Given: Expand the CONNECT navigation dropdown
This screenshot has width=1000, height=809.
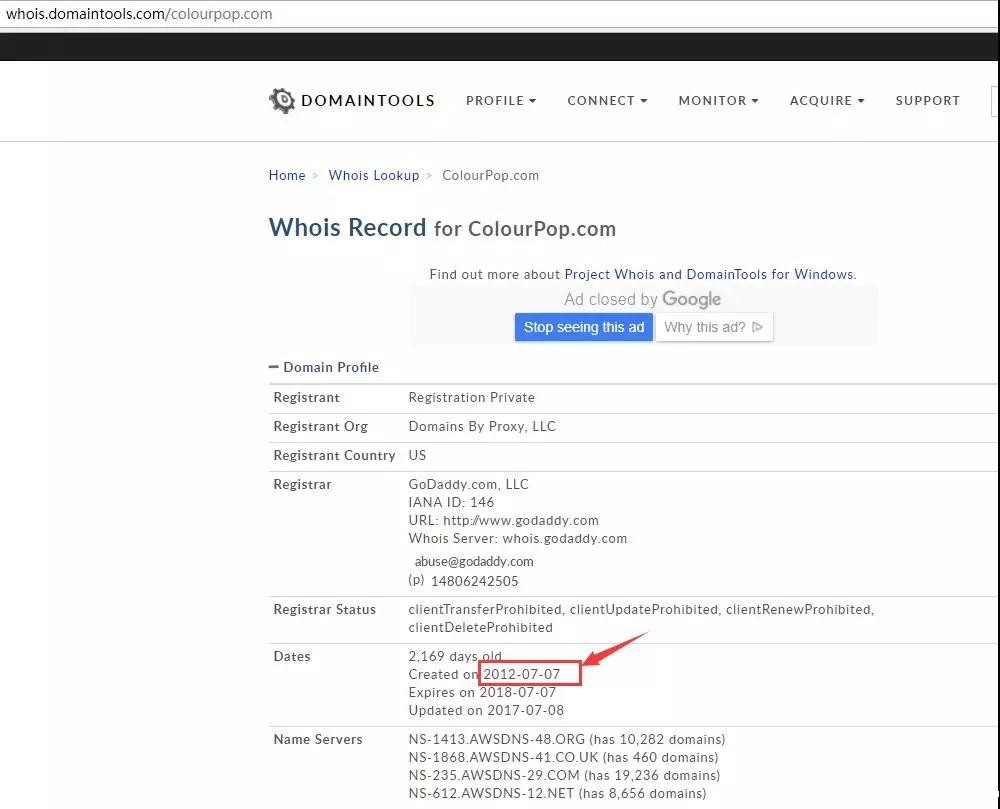Looking at the screenshot, I should point(607,100).
